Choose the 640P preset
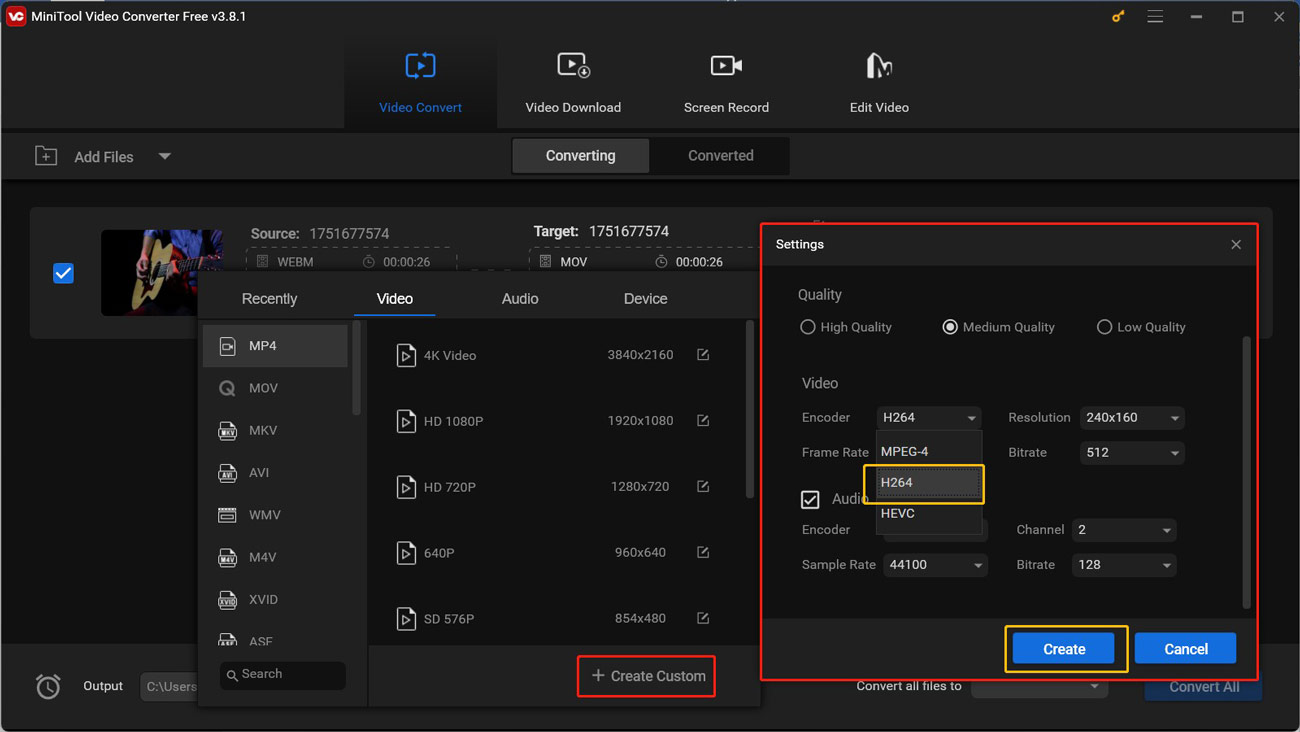This screenshot has height=732, width=1300. click(555, 553)
